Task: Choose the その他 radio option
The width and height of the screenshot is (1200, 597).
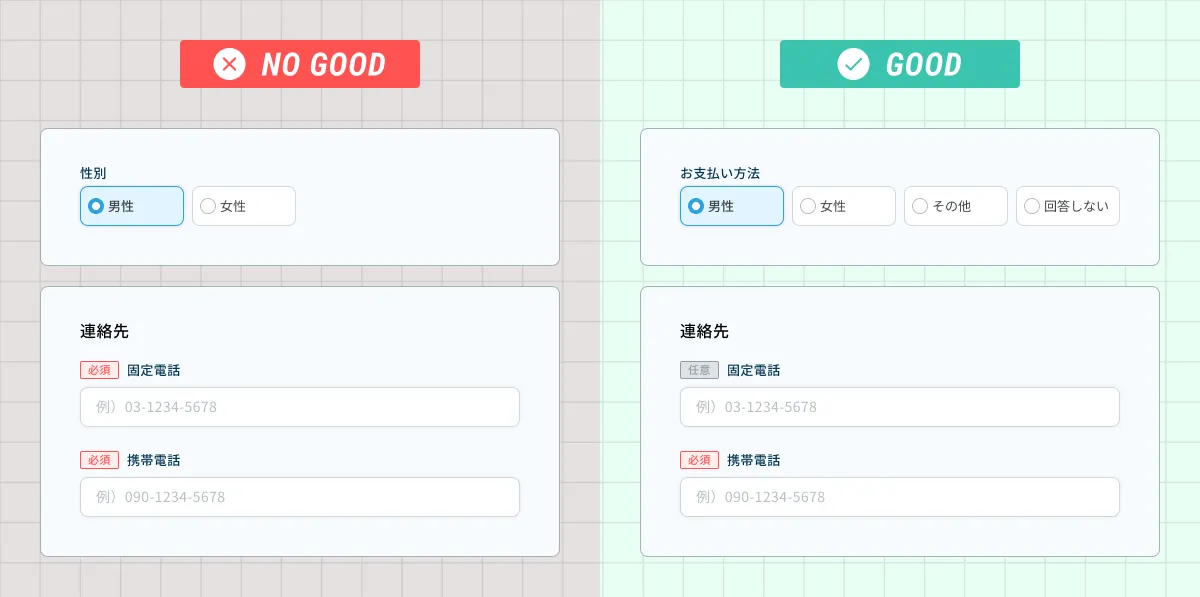Action: (920, 206)
